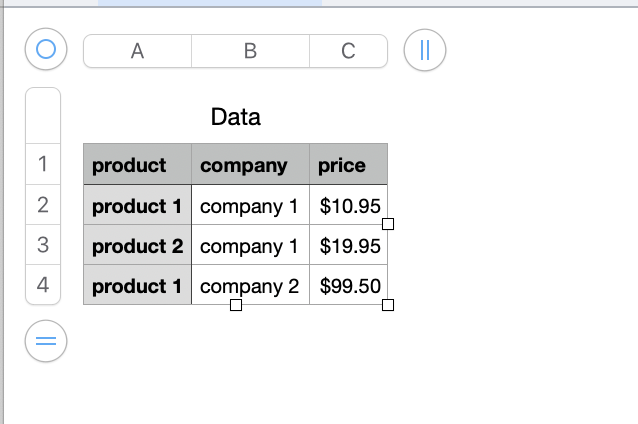The height and width of the screenshot is (424, 638).
Task: Select column C header
Action: click(x=348, y=52)
